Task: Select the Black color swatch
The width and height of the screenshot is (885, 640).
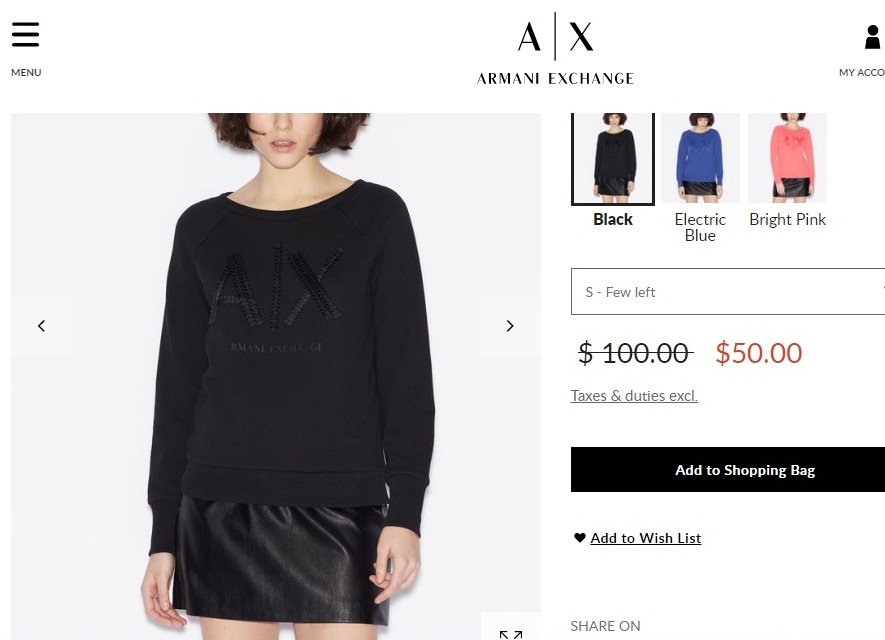Action: 613,159
